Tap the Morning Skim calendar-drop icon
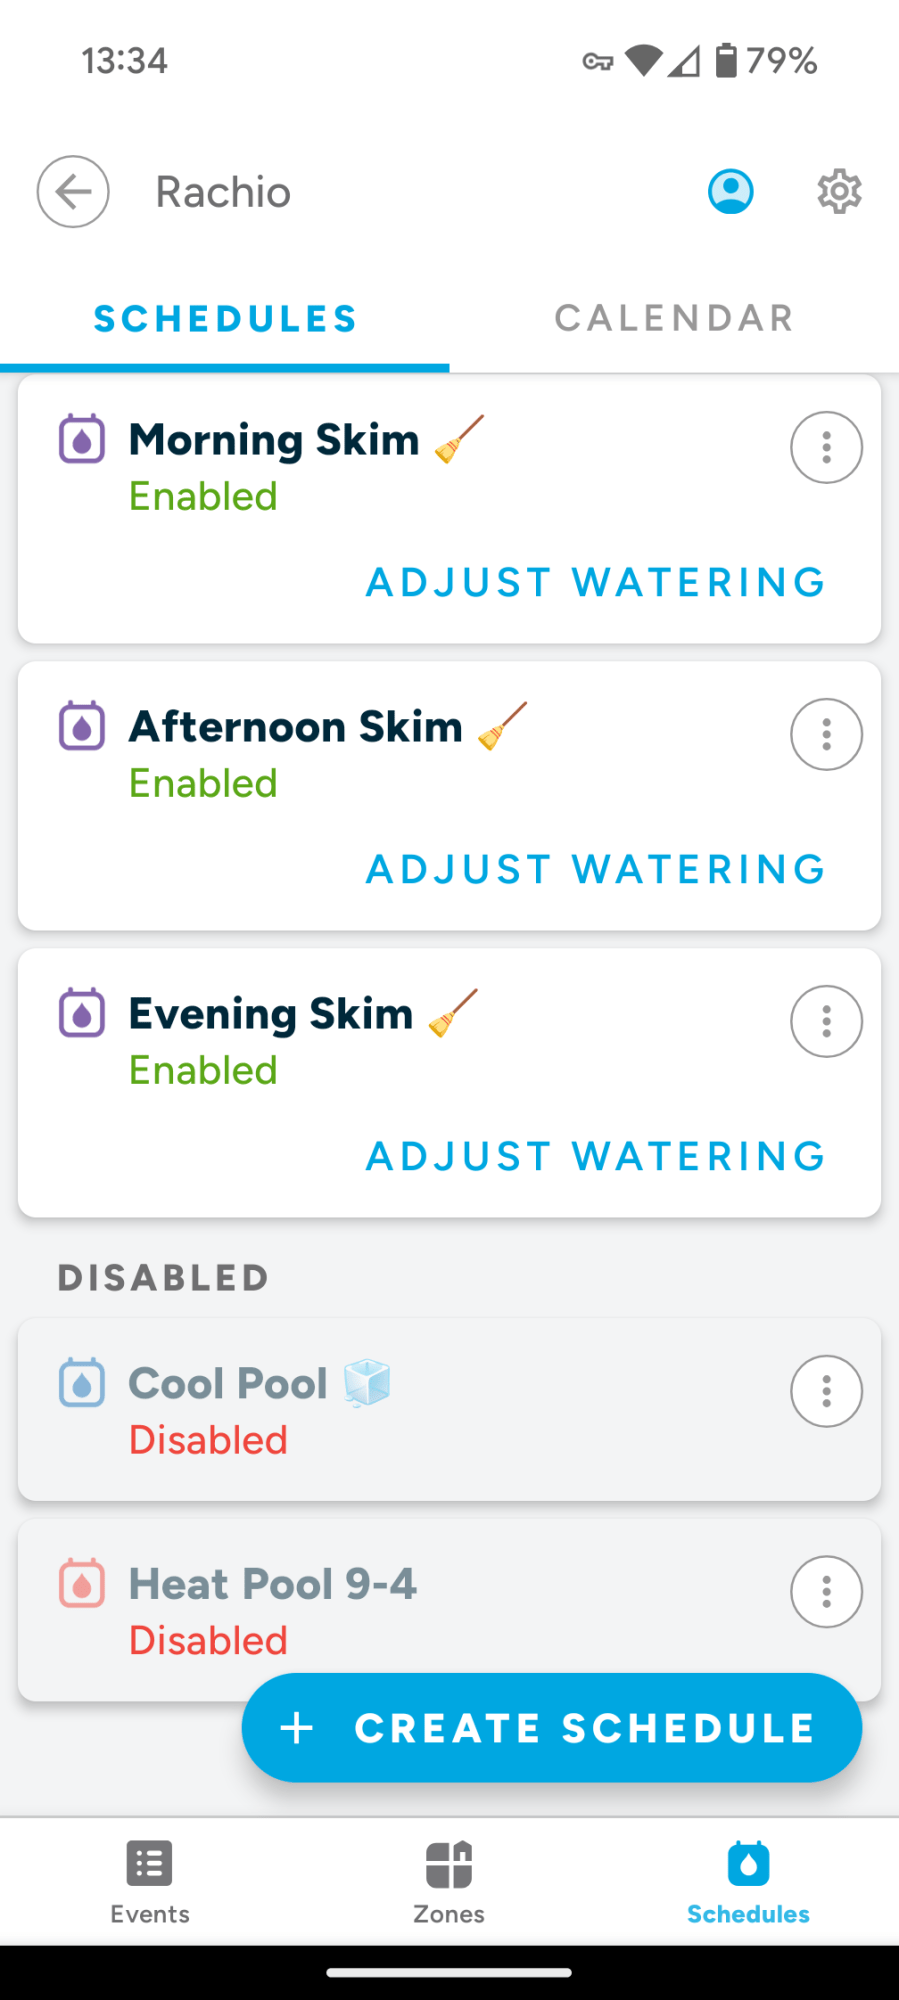The image size is (899, 2000). coord(82,439)
